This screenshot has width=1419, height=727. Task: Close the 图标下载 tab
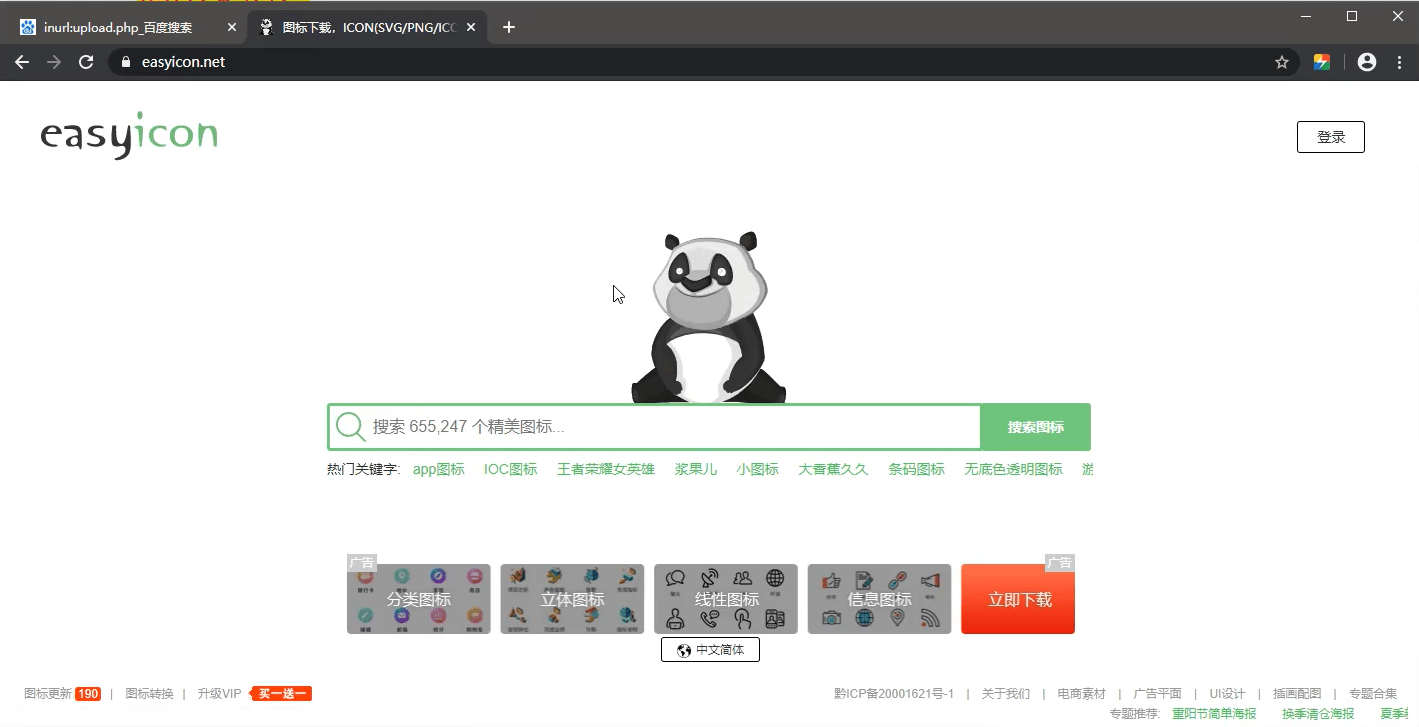(471, 27)
